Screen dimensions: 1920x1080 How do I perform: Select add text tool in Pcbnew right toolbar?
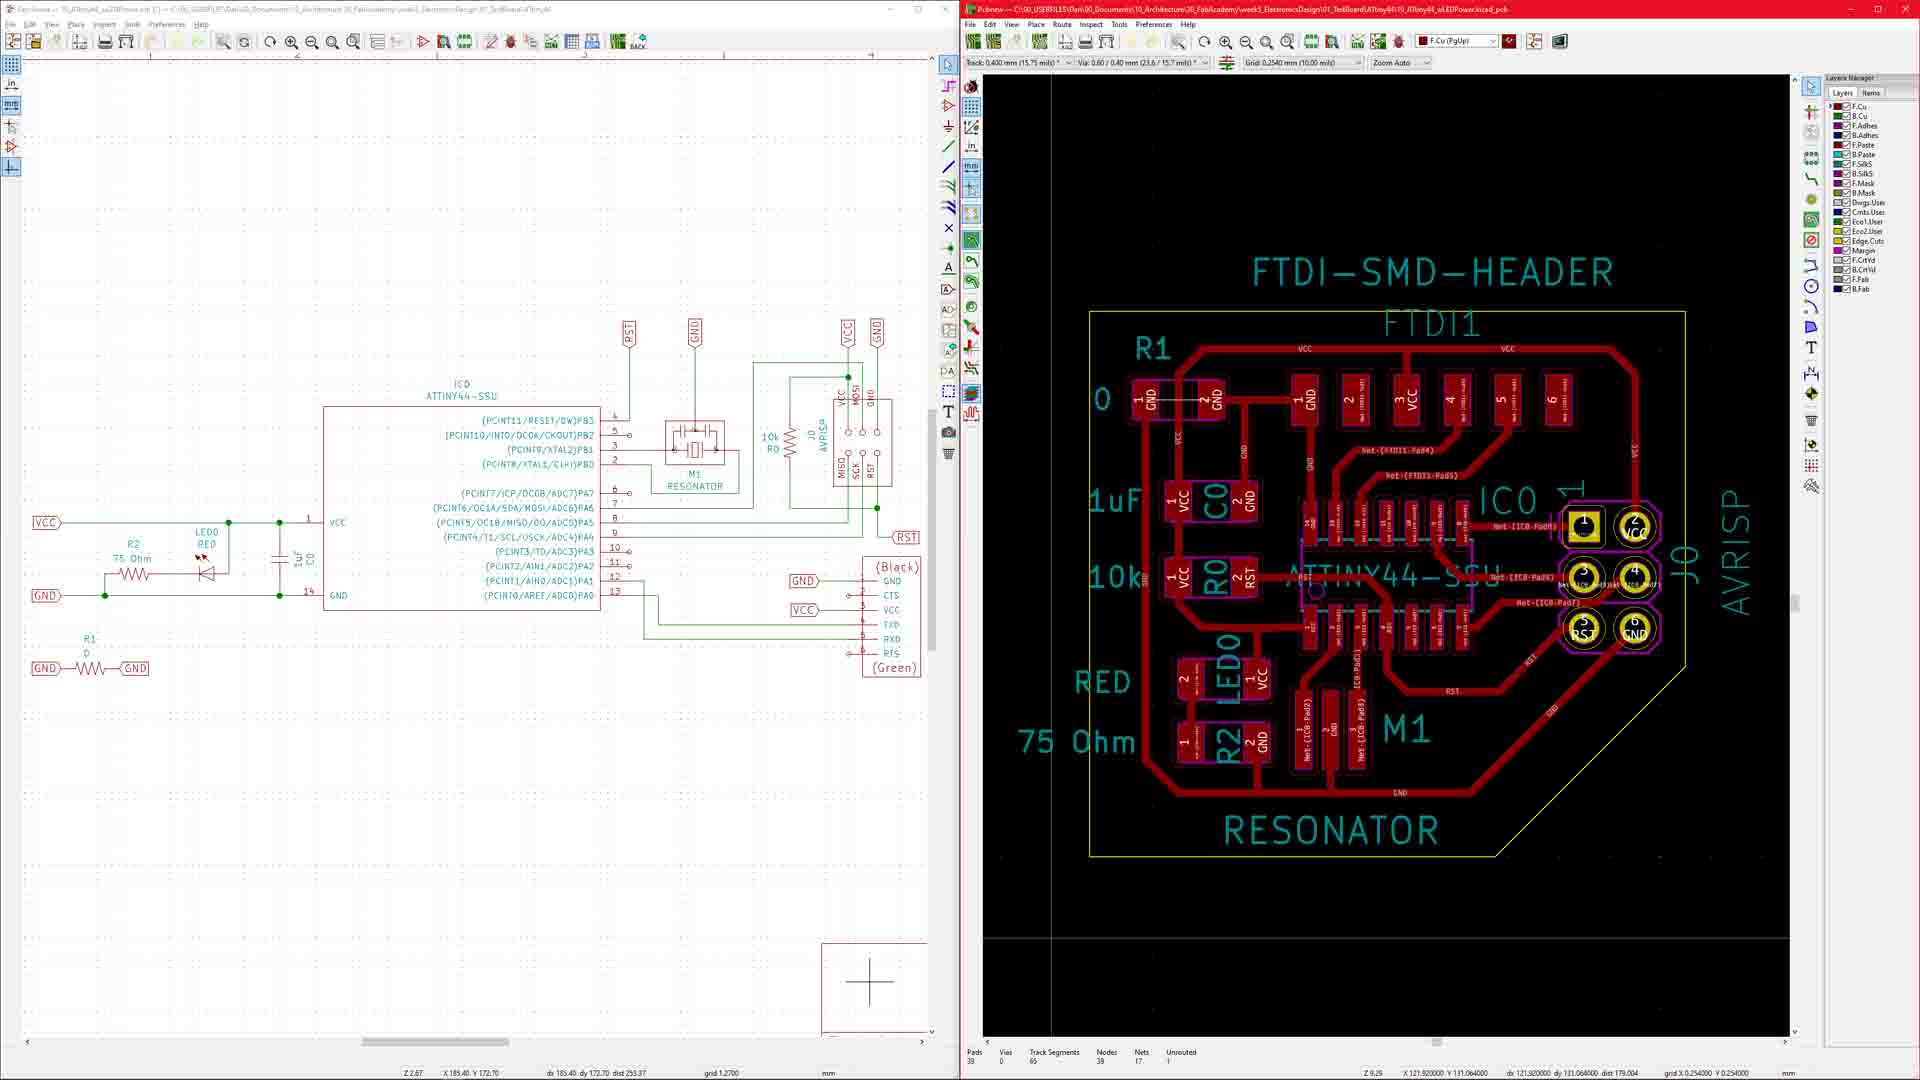click(1811, 348)
